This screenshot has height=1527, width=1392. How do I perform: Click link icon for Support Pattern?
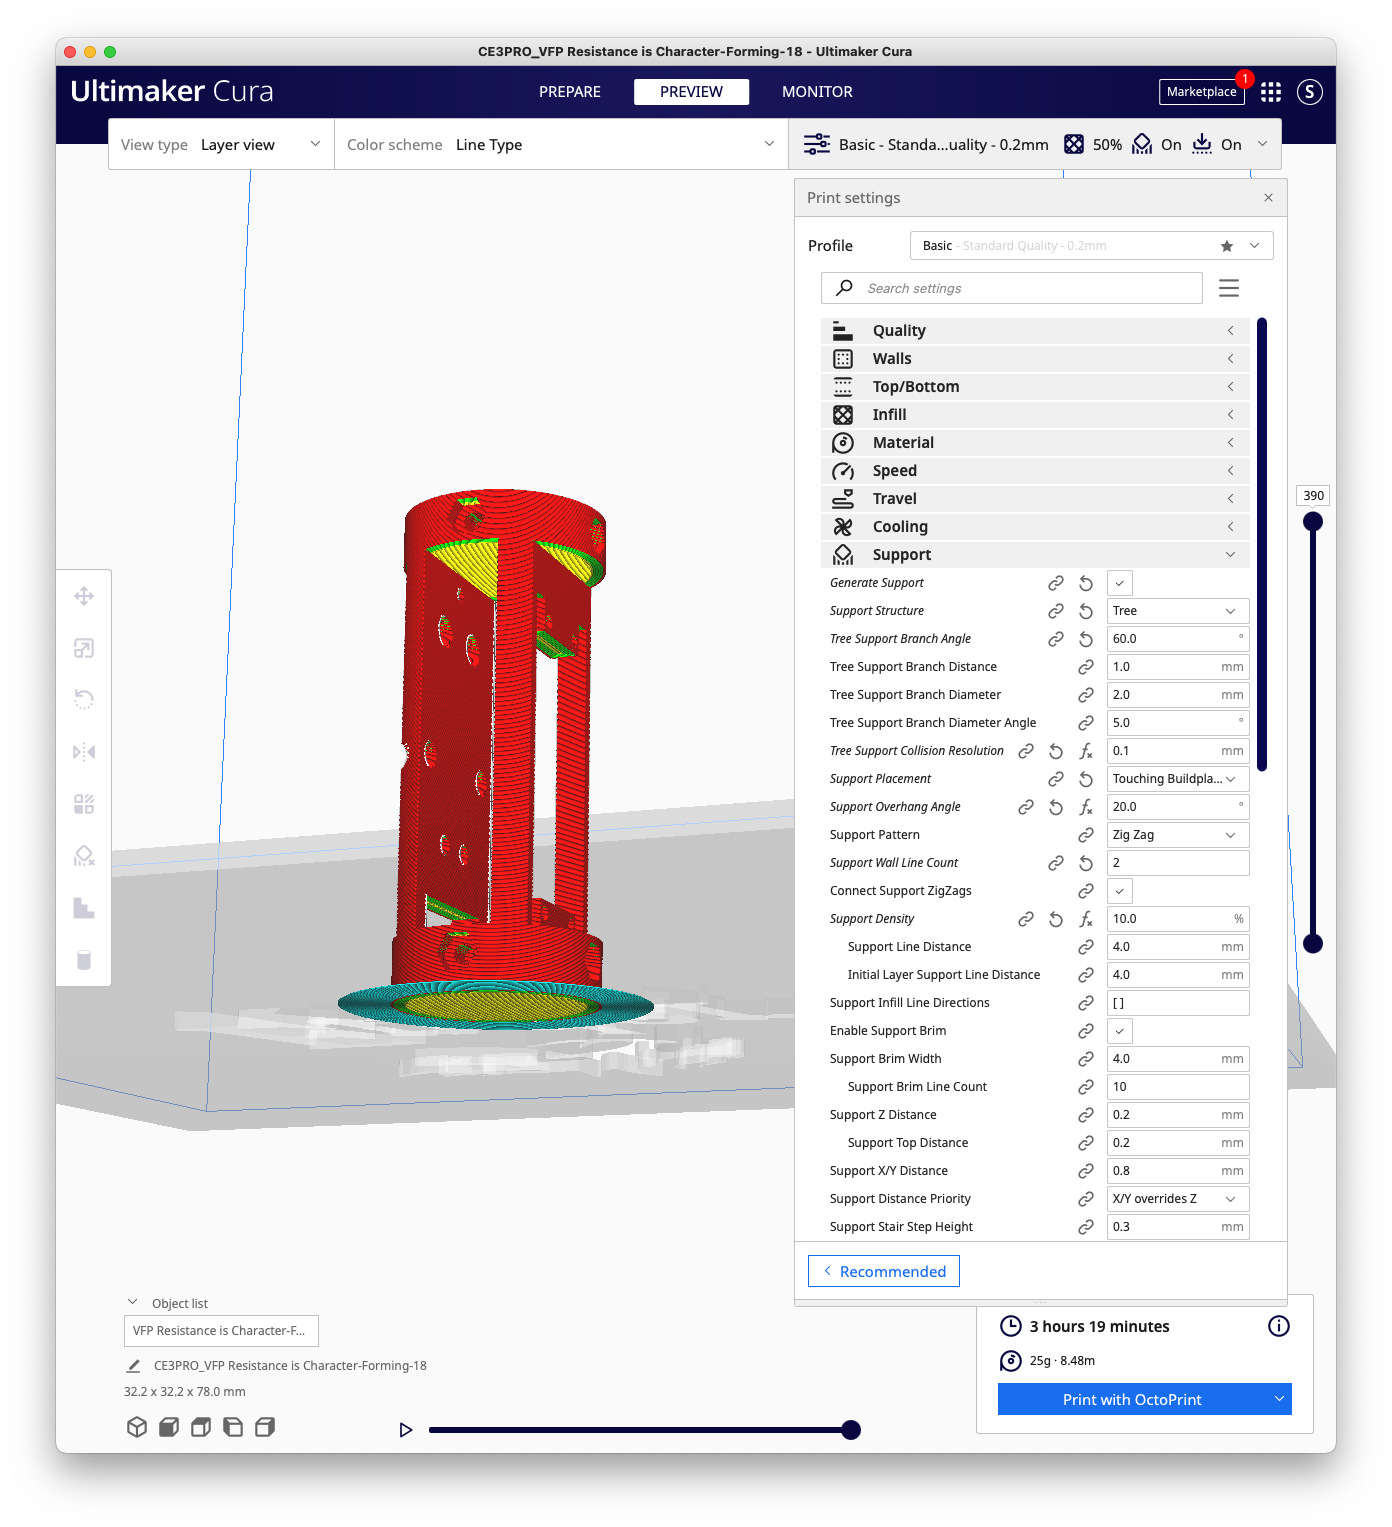coord(1086,835)
